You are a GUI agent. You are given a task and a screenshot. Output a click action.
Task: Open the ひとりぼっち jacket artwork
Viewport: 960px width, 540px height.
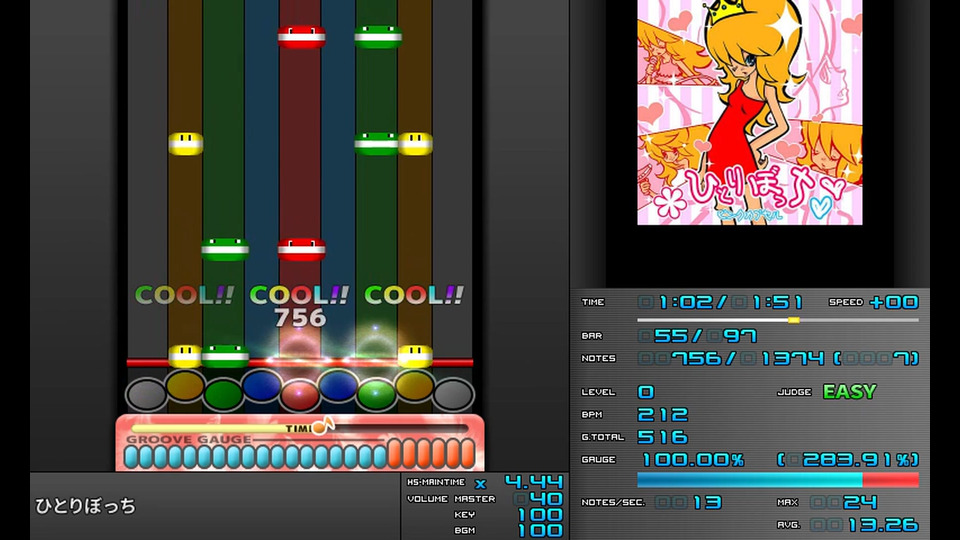[749, 112]
